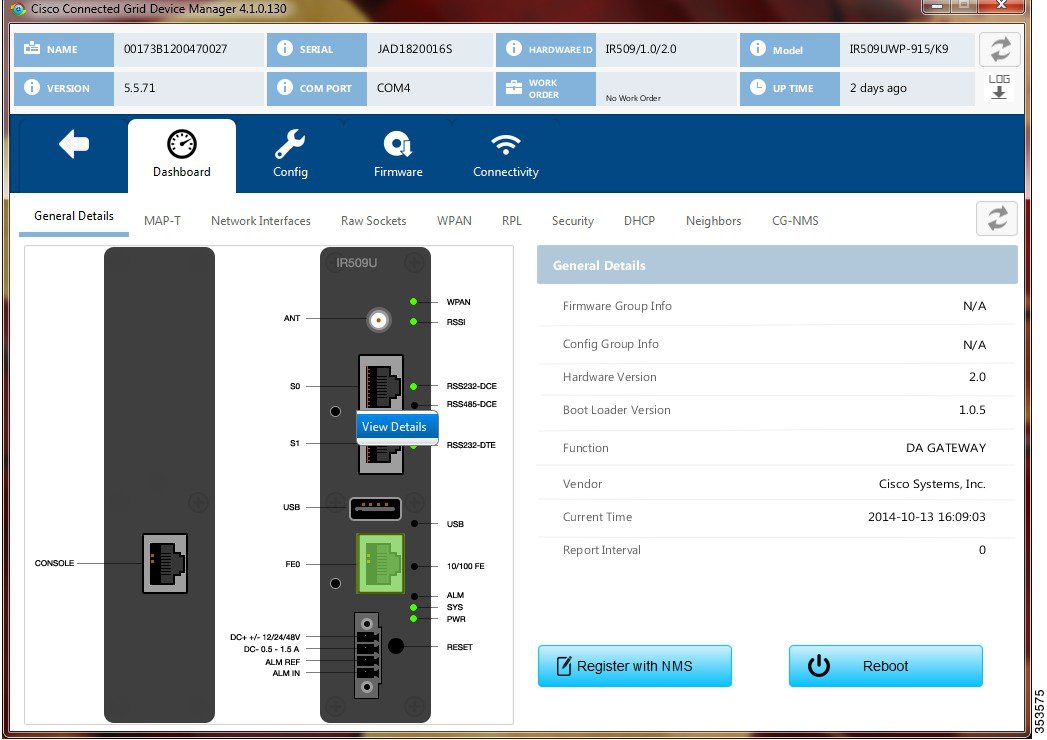Screen dimensions: 1047x740
Task: Click the COM PORT info icon
Action: 285,87
